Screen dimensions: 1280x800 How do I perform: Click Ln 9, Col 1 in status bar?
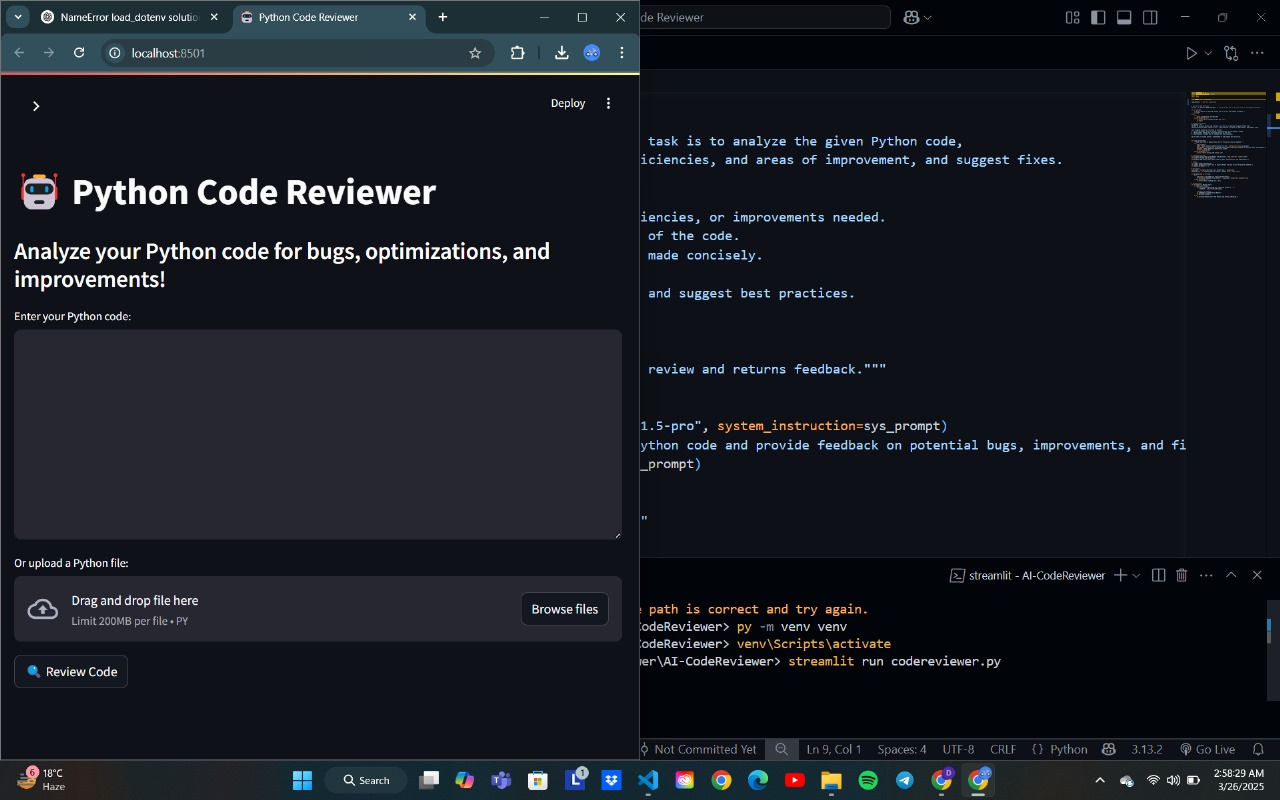834,749
